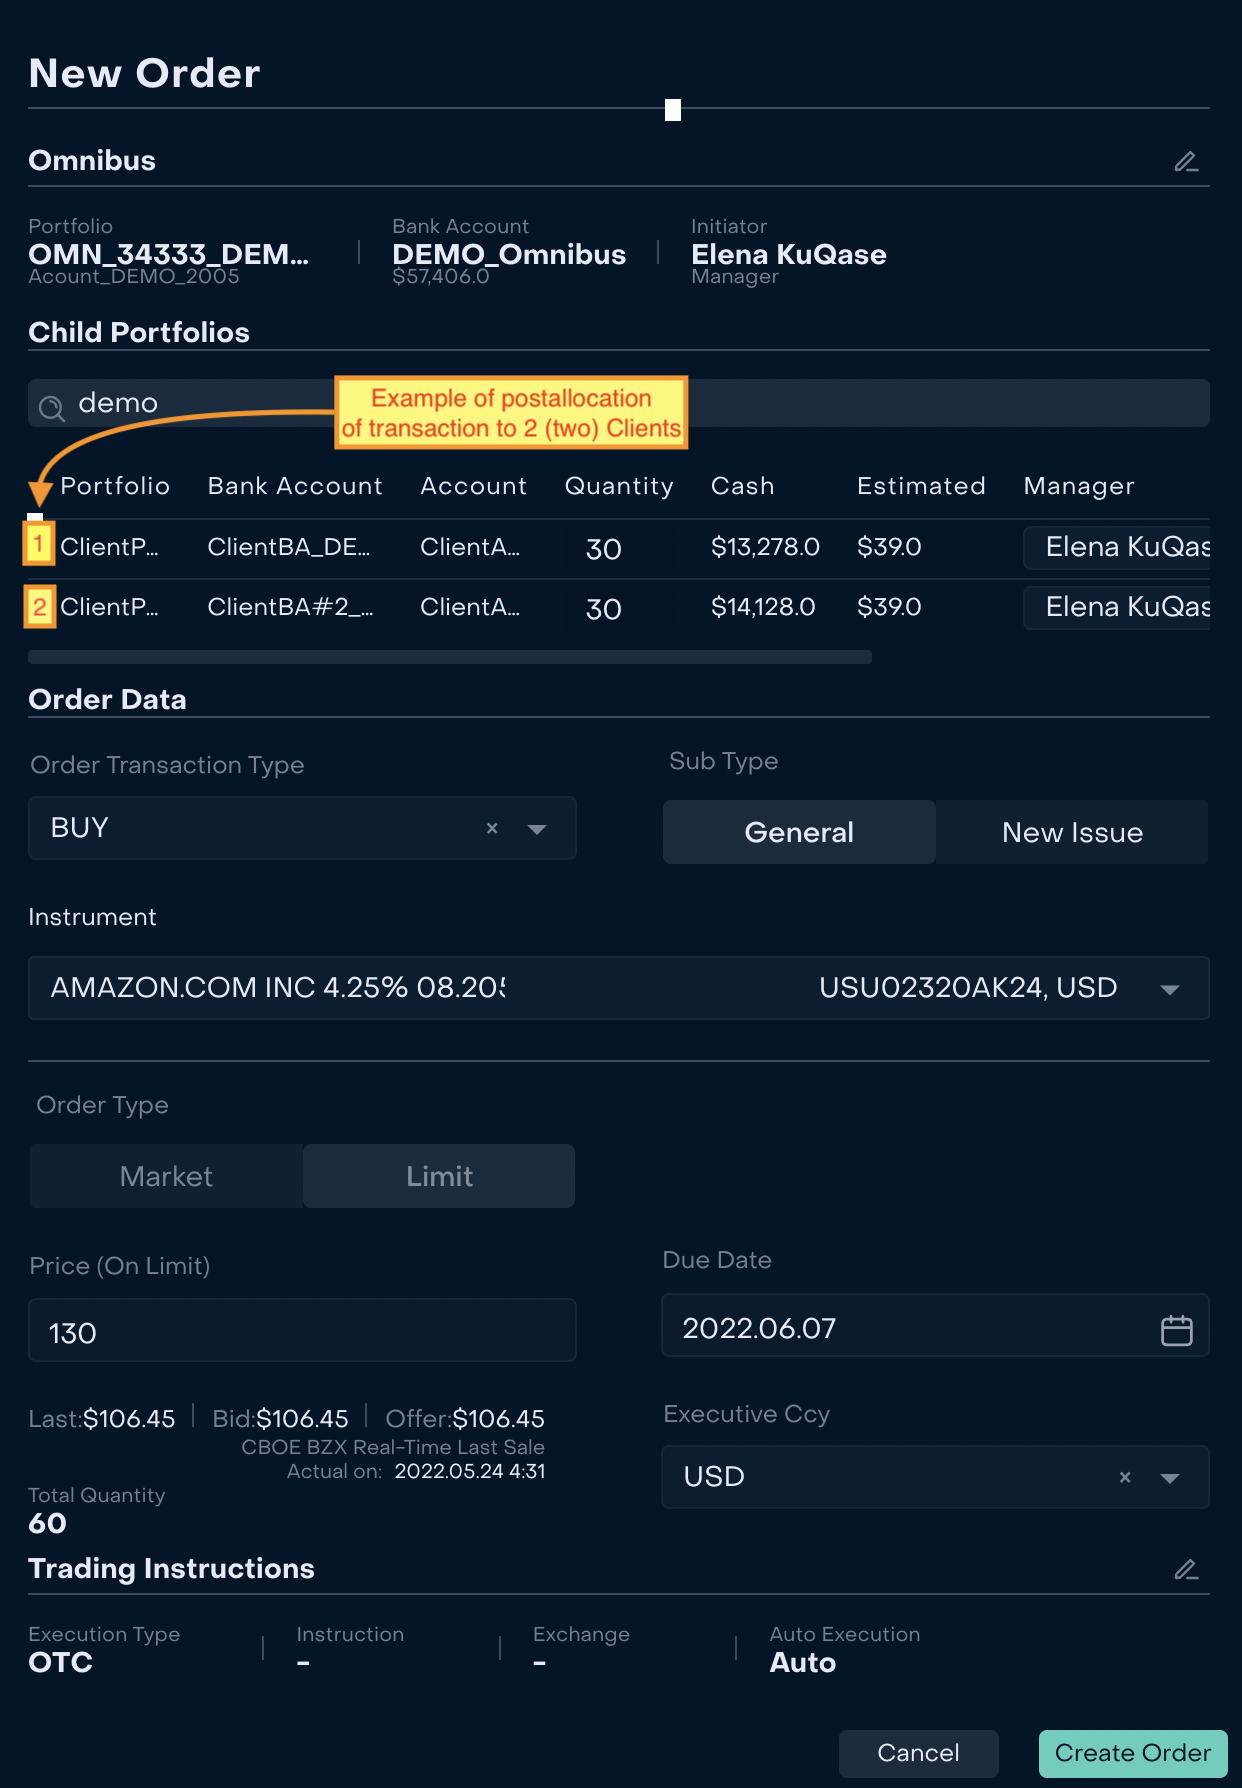Expand the Order Transaction Type dropdown

(537, 829)
